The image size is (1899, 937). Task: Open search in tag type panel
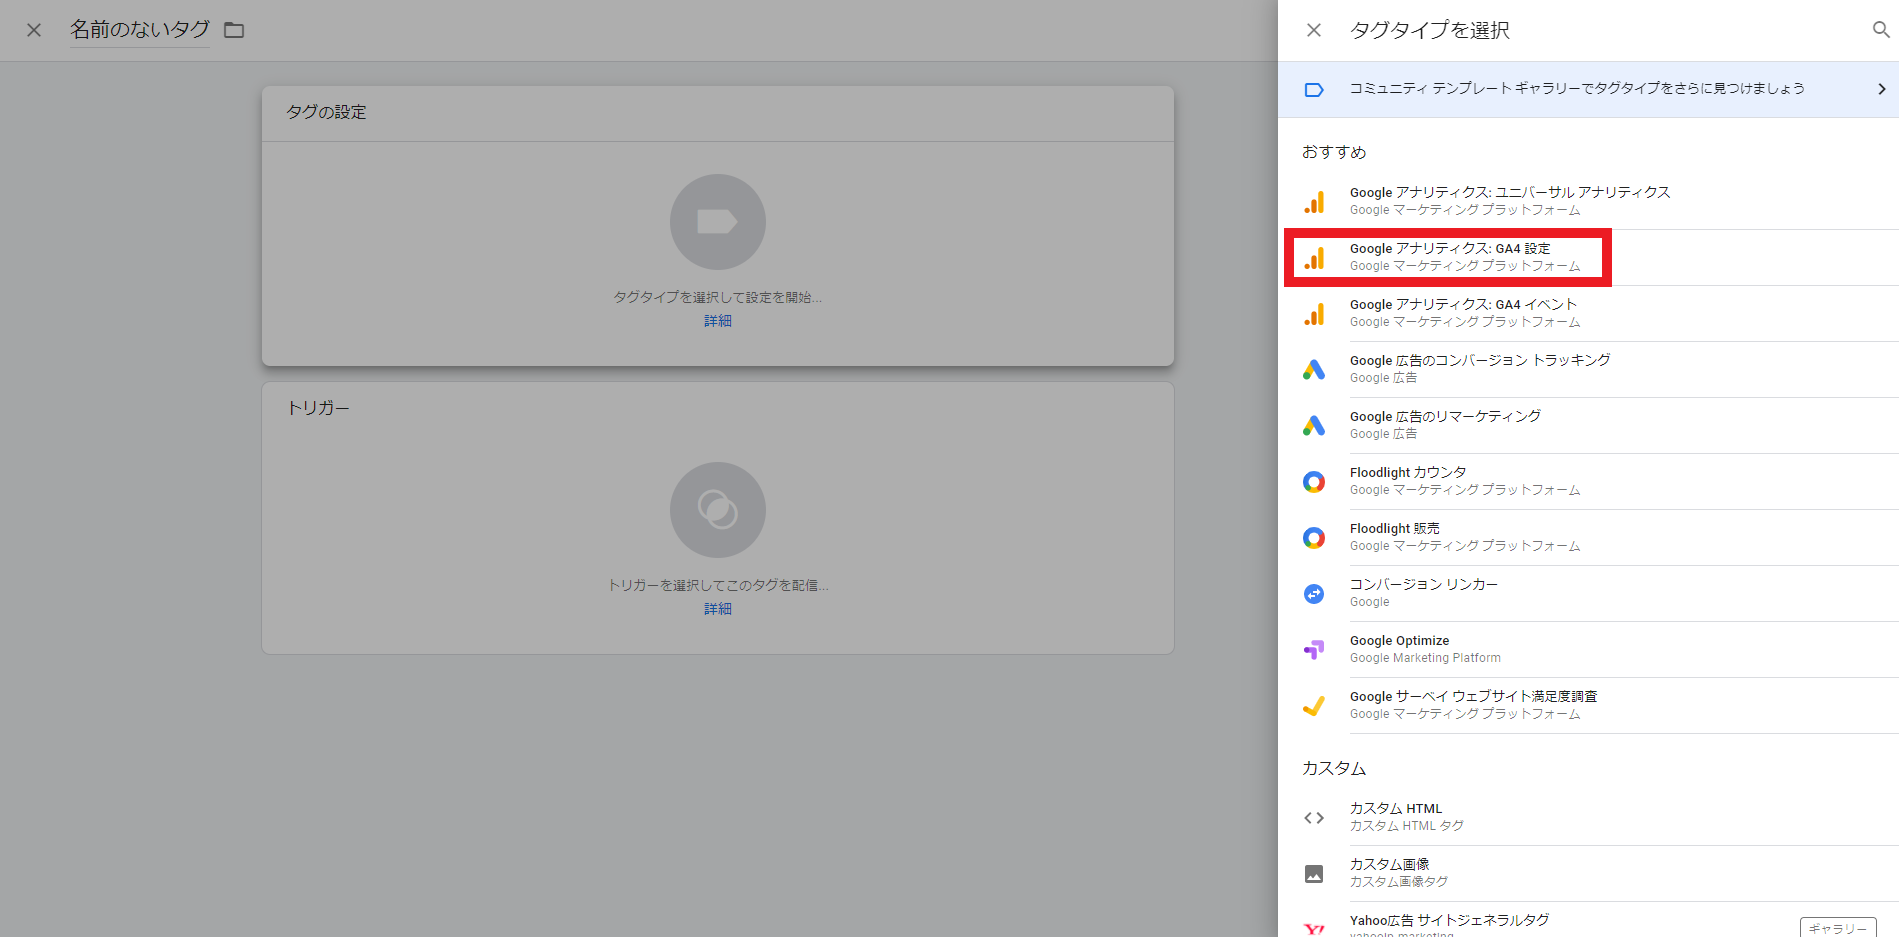(1881, 30)
